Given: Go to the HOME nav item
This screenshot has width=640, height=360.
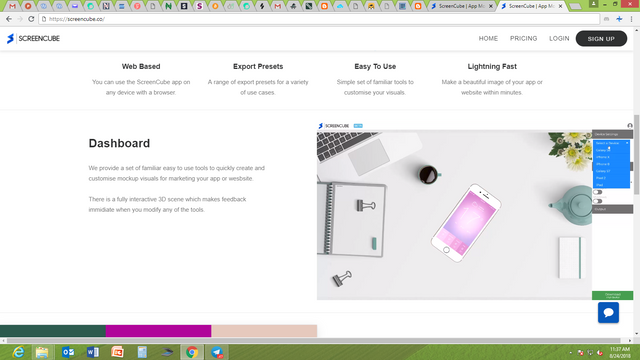Looking at the screenshot, I should [x=488, y=38].
